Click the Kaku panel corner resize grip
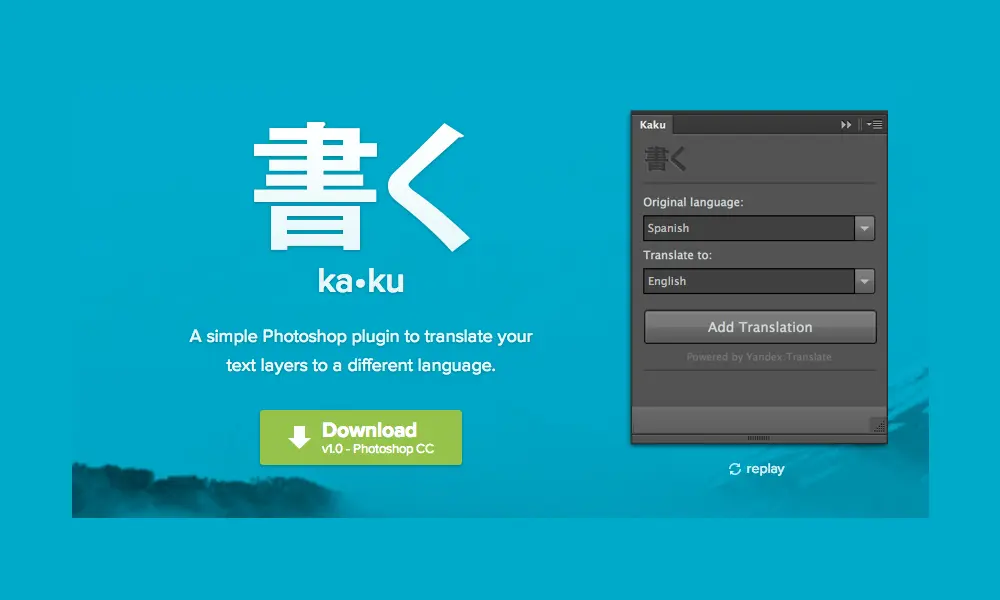 [878, 425]
